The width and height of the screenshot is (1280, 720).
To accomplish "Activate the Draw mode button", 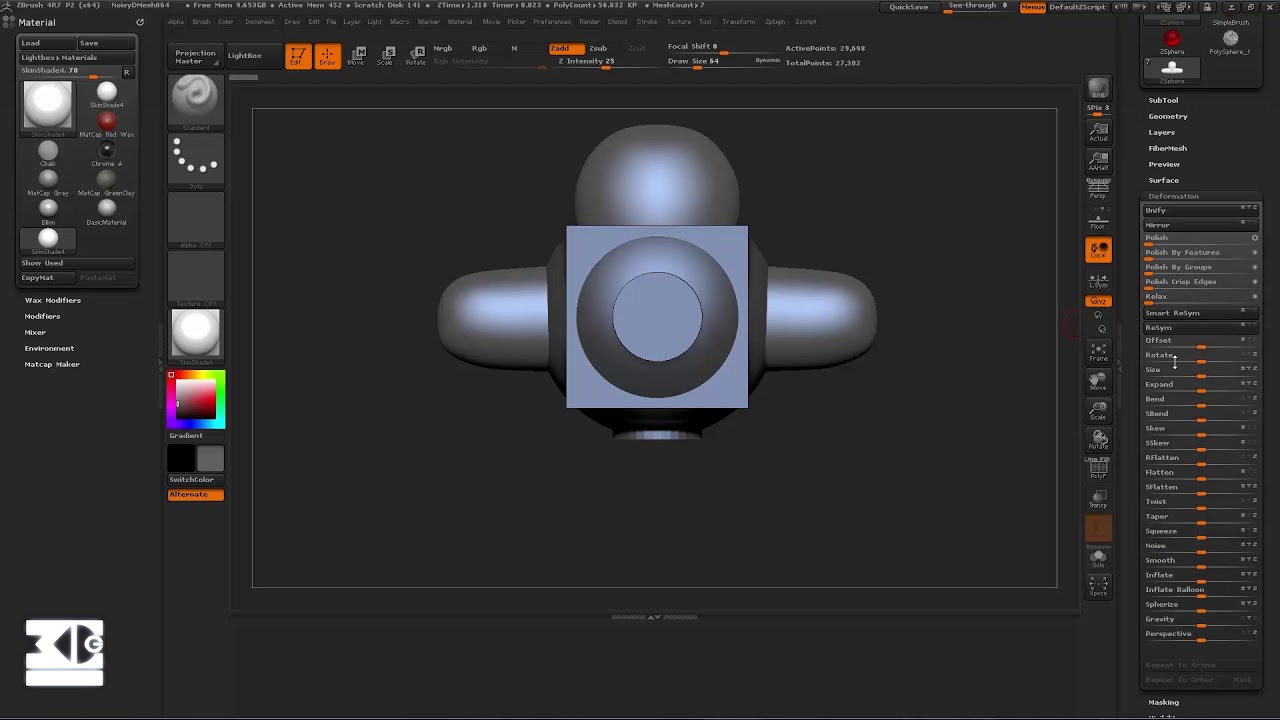I will click(327, 56).
